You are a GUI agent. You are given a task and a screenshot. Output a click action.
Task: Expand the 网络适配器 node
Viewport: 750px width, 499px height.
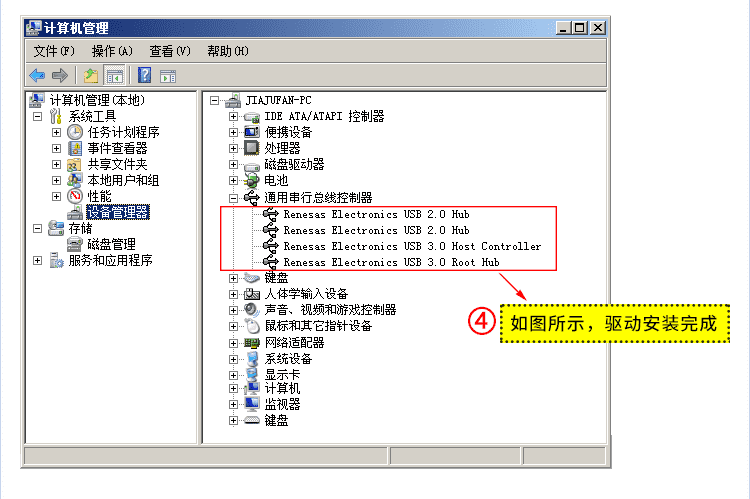233,343
